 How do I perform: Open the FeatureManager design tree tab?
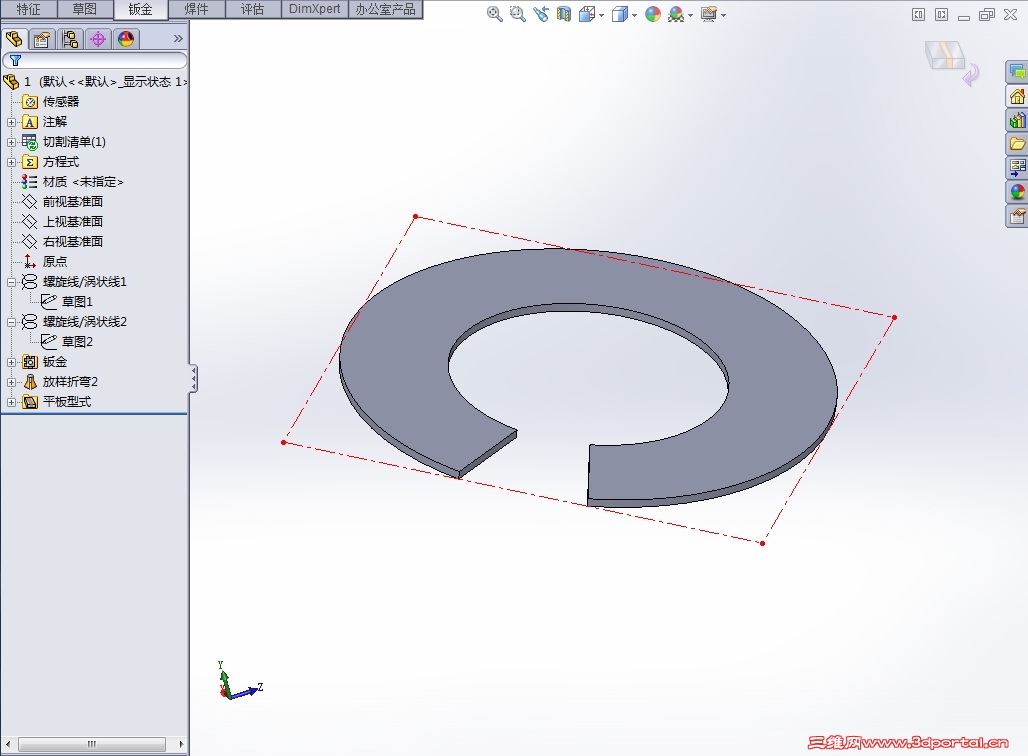pos(14,39)
